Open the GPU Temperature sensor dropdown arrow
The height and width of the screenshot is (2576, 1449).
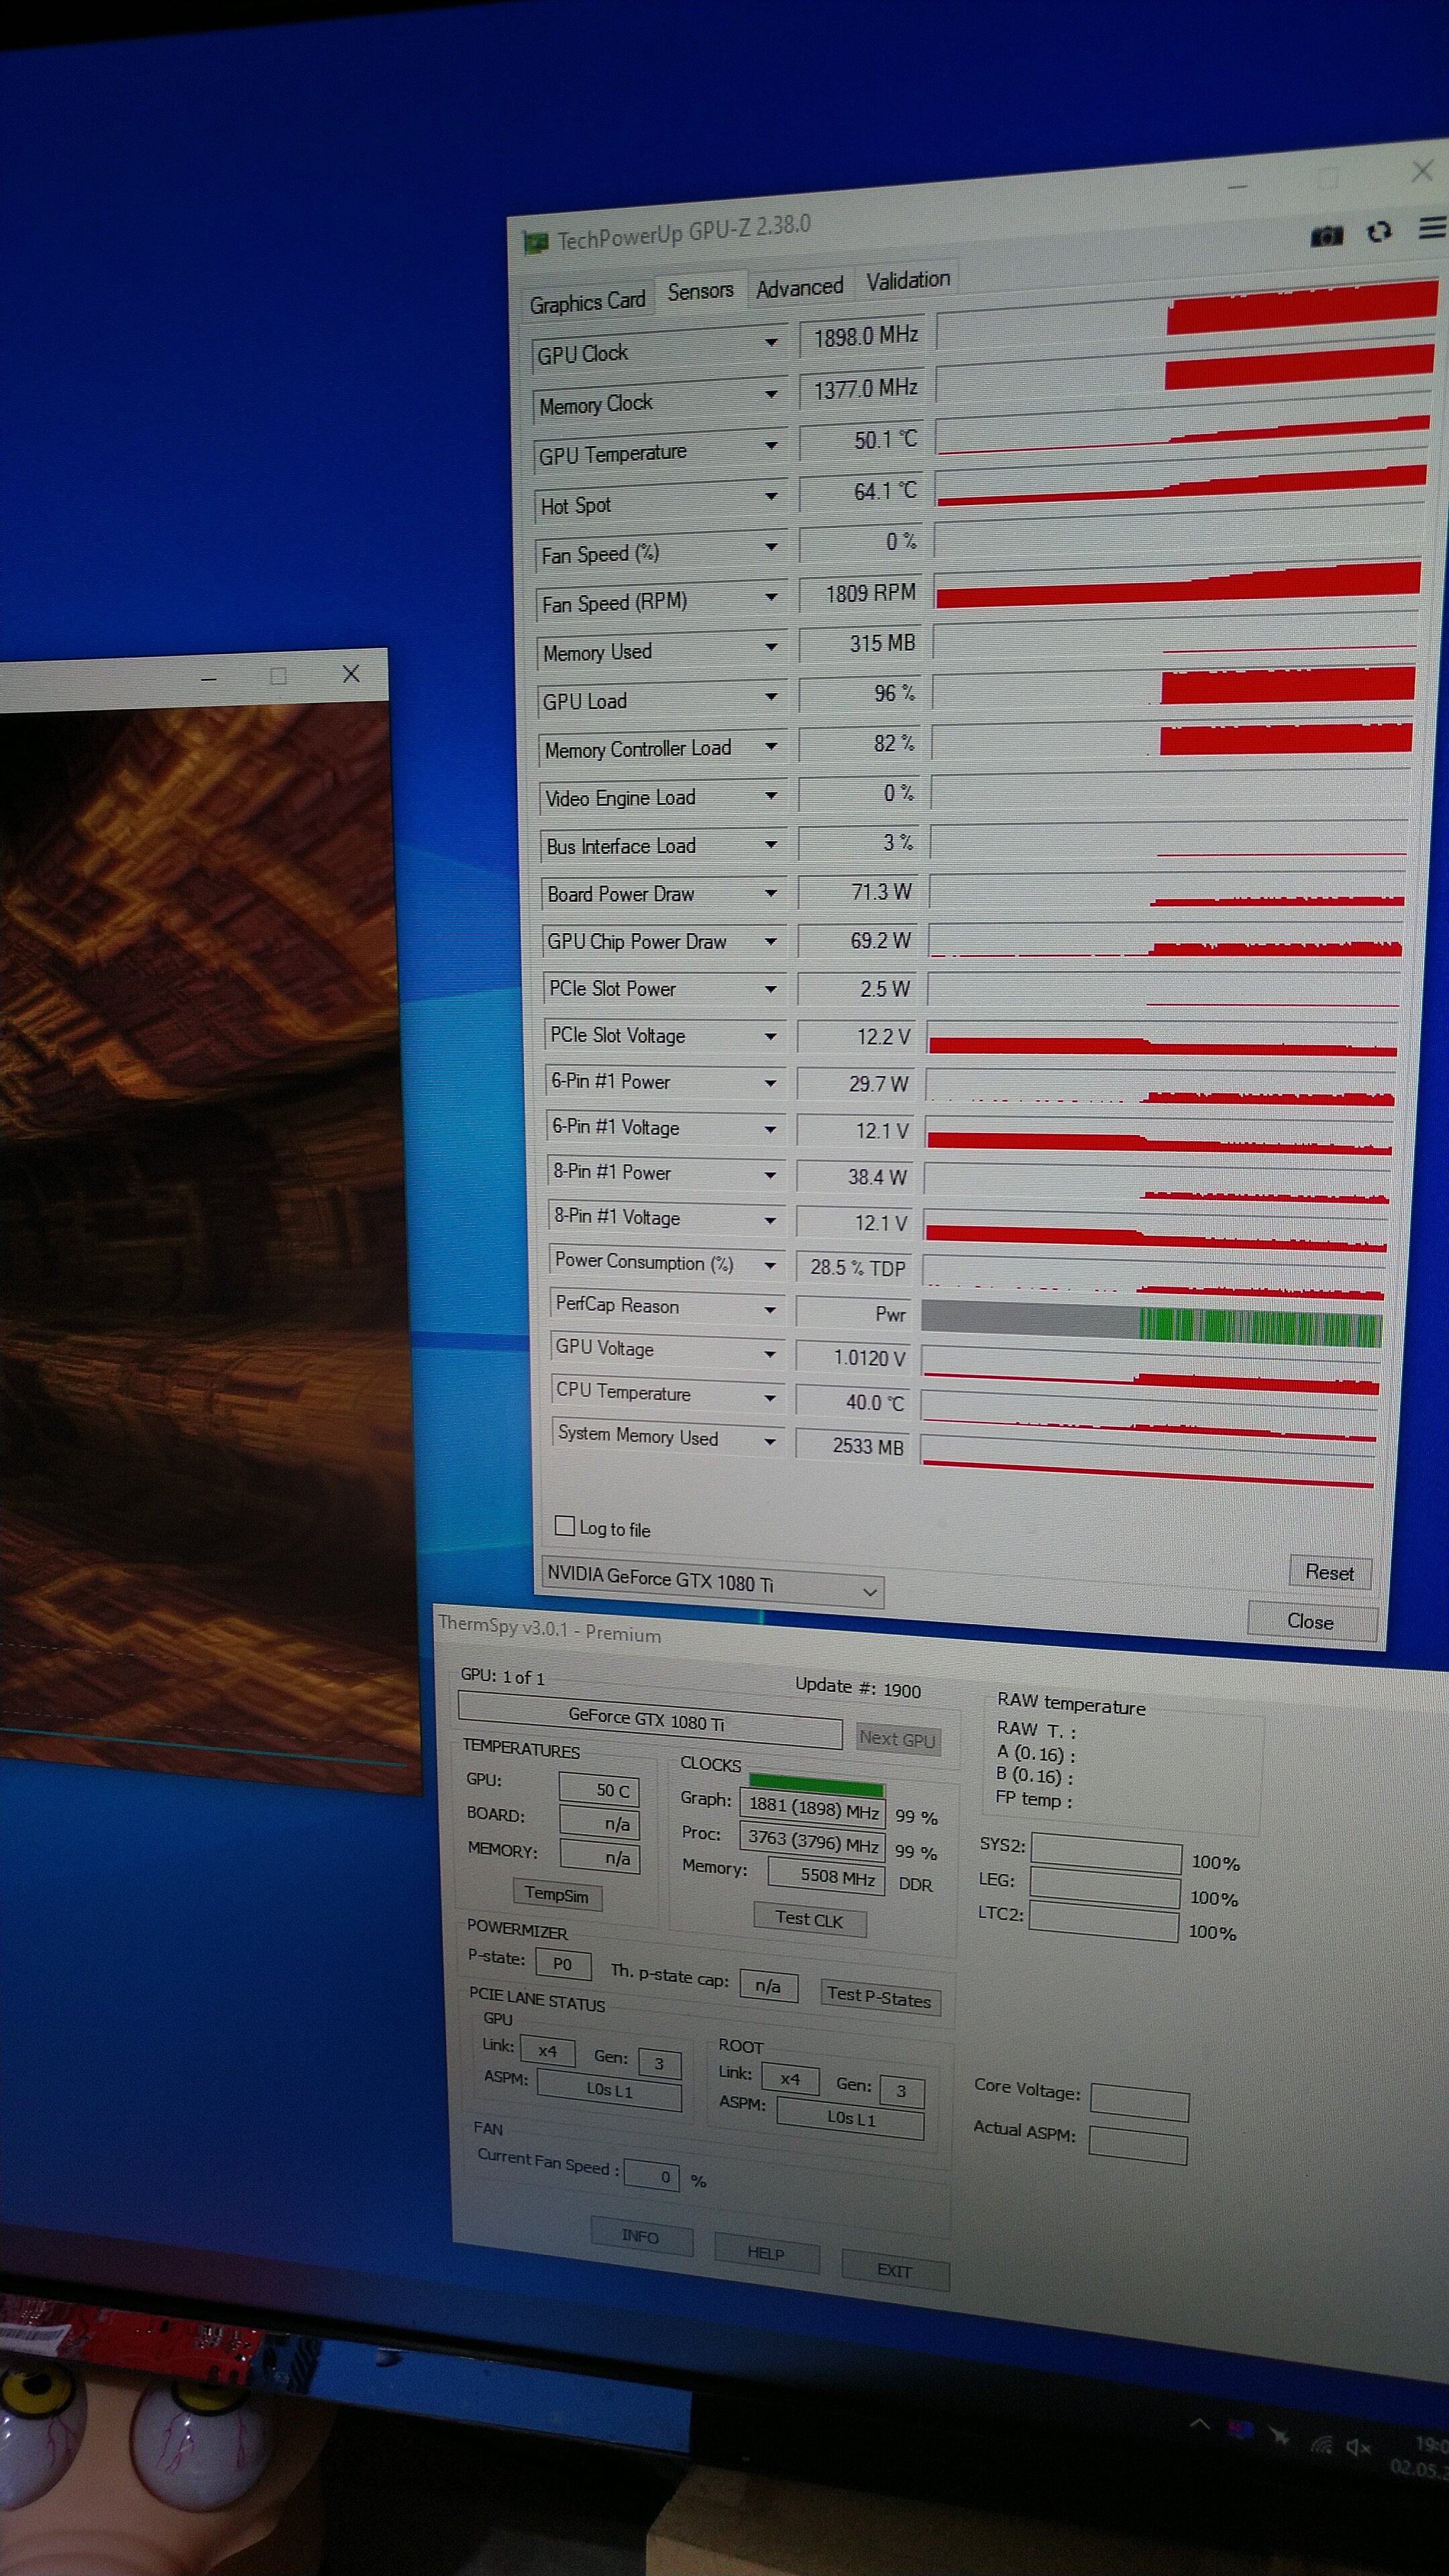pos(771,445)
